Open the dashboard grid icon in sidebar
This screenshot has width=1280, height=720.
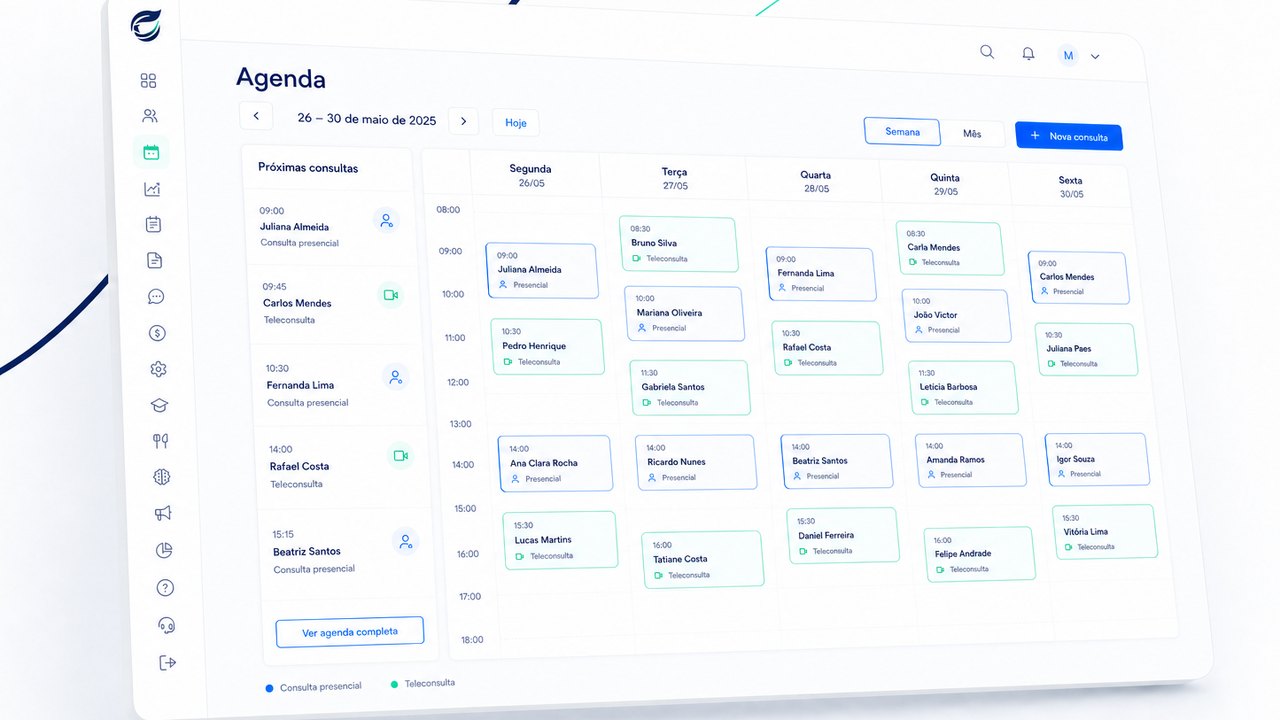click(x=149, y=81)
